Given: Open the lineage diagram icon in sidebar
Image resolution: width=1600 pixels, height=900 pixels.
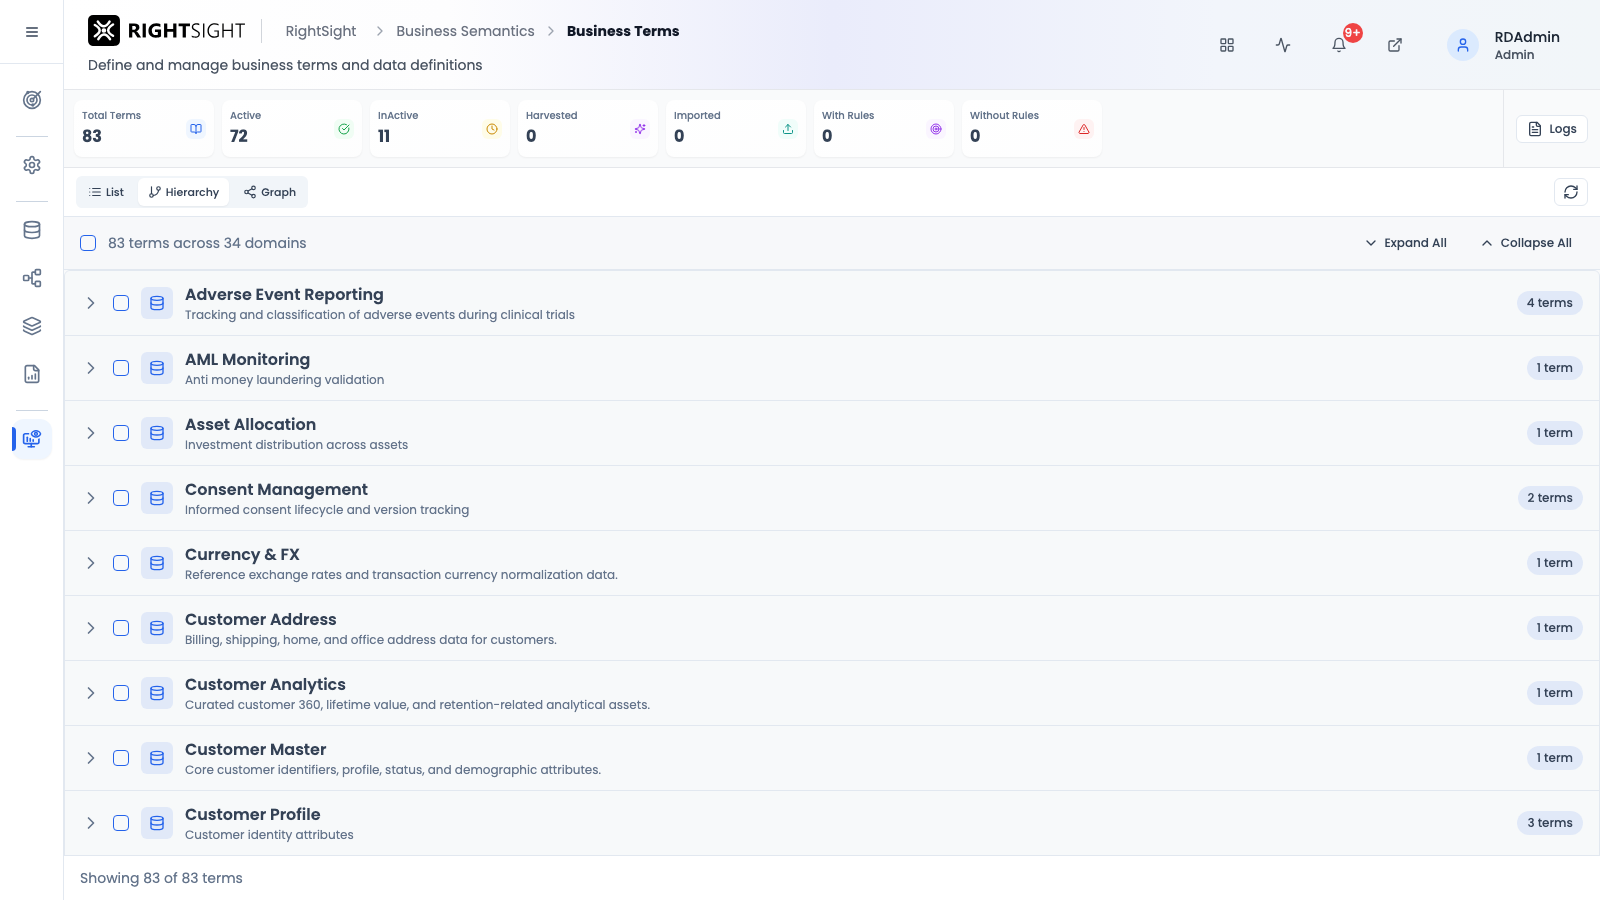Looking at the screenshot, I should pos(32,278).
